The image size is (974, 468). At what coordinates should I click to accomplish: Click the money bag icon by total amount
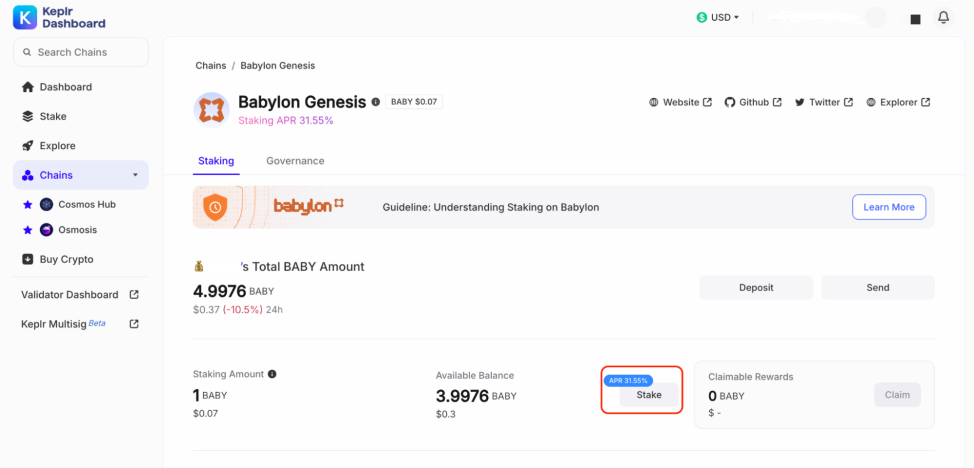click(x=199, y=267)
